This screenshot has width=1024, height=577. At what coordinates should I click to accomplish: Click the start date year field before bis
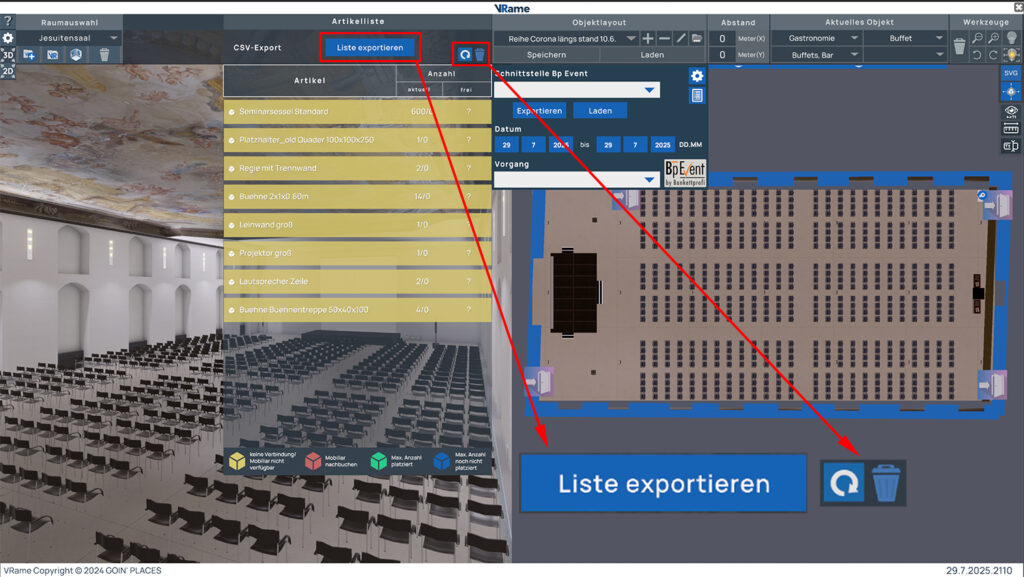point(560,145)
